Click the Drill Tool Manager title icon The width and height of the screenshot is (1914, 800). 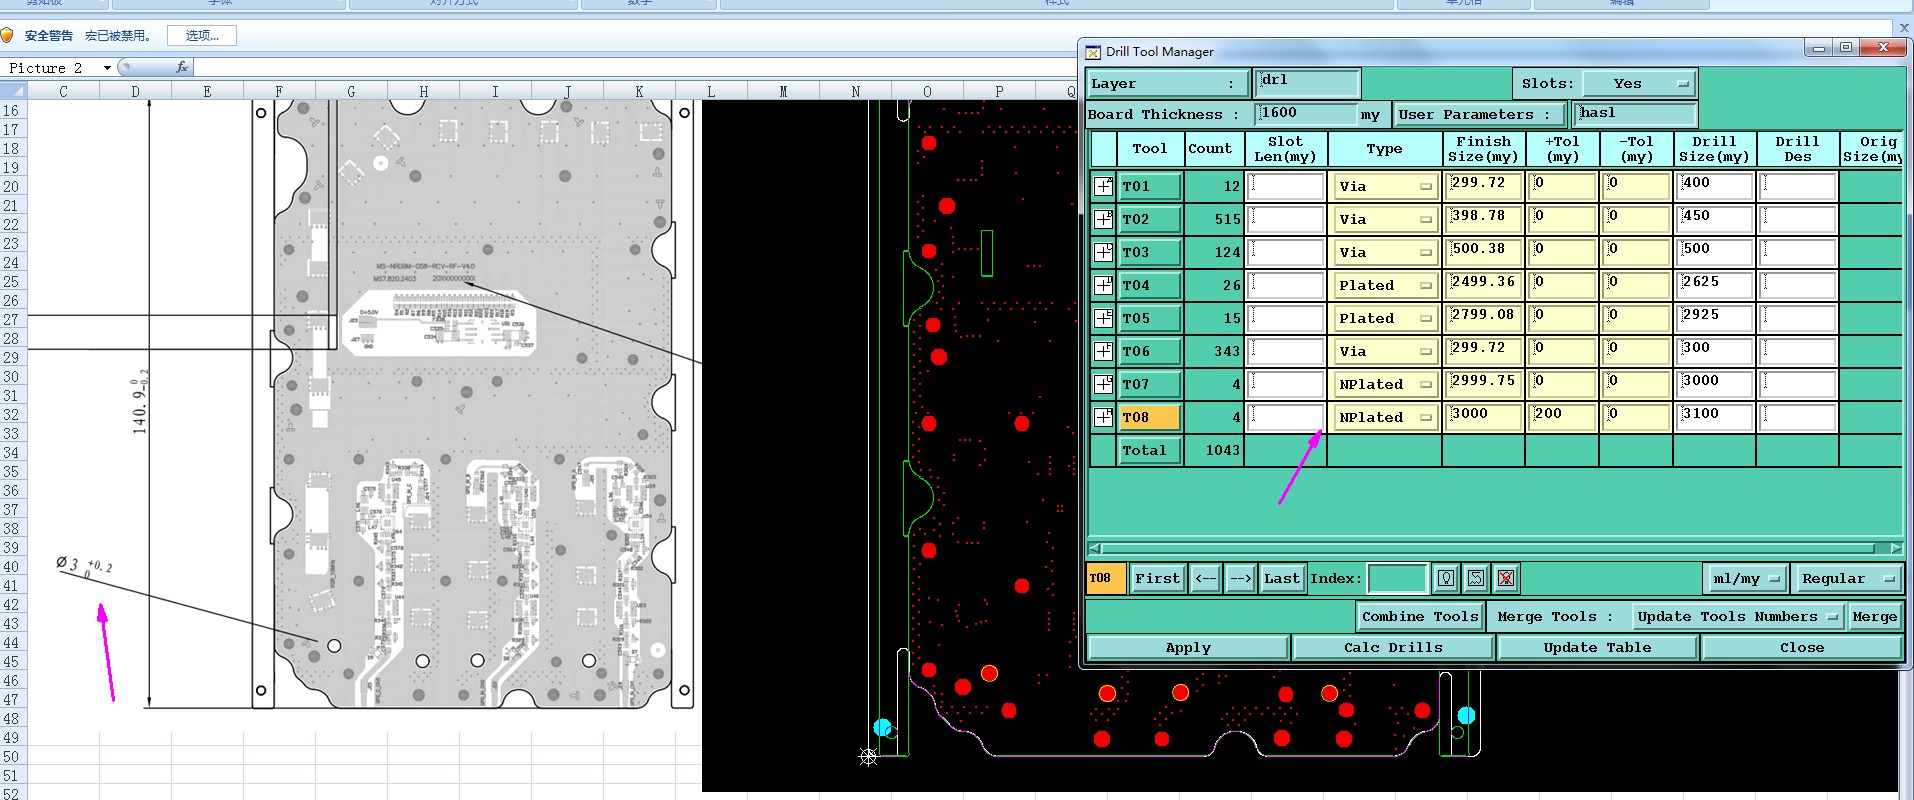pos(1094,52)
